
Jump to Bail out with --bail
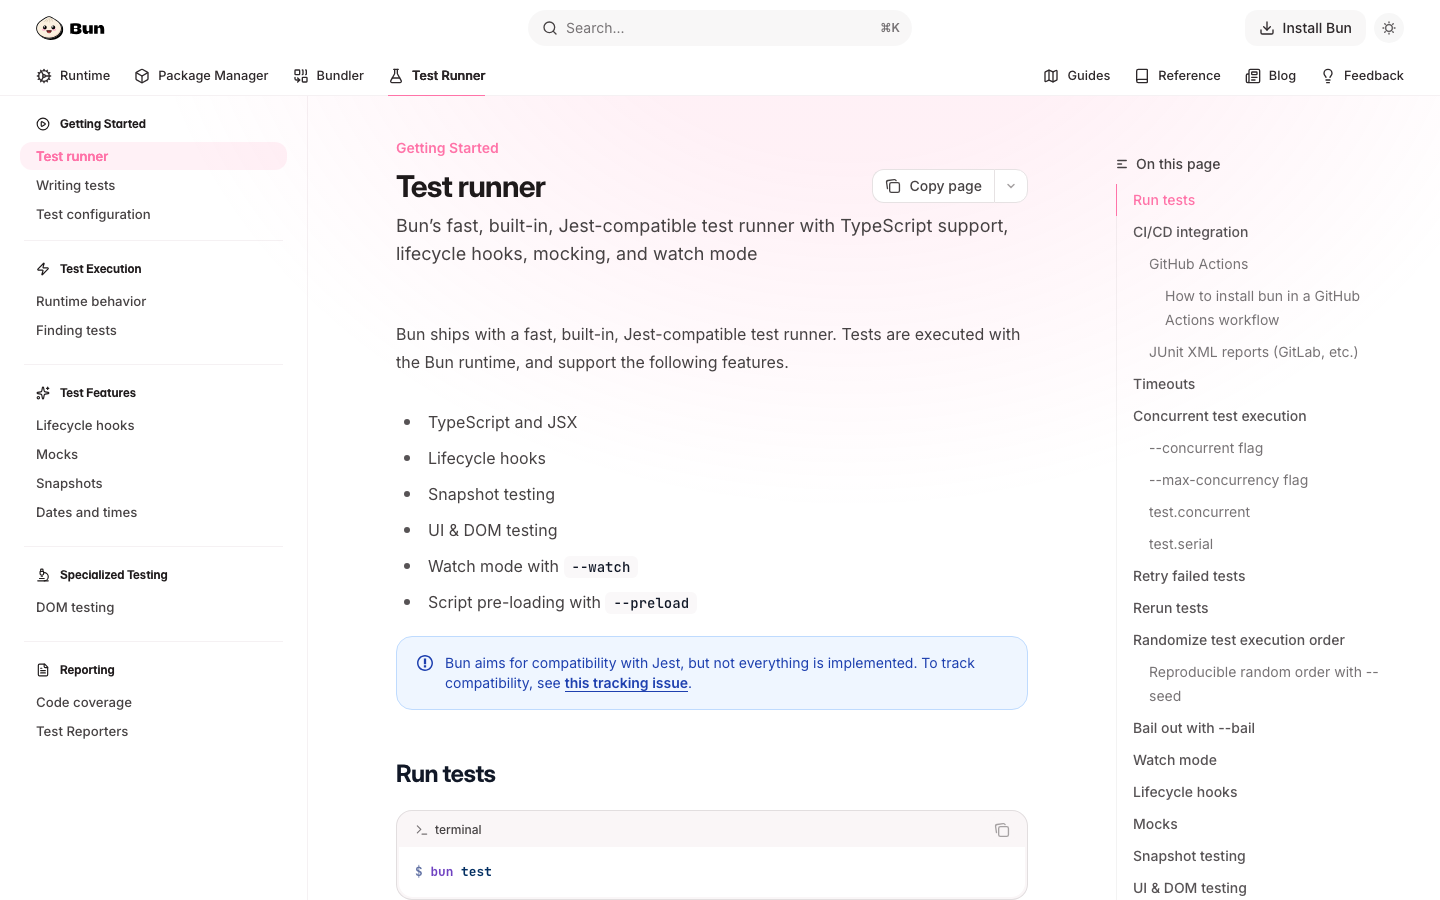(x=1194, y=728)
